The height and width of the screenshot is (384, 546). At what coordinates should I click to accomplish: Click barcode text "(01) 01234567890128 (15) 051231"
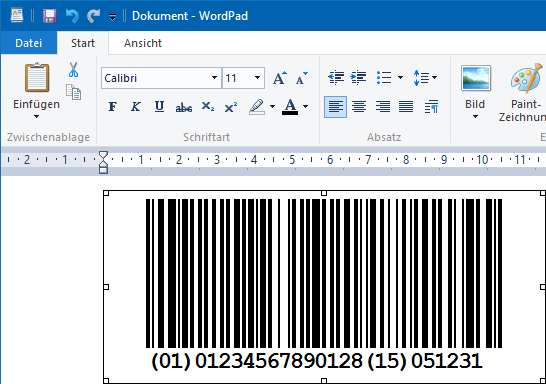pyautogui.click(x=317, y=361)
